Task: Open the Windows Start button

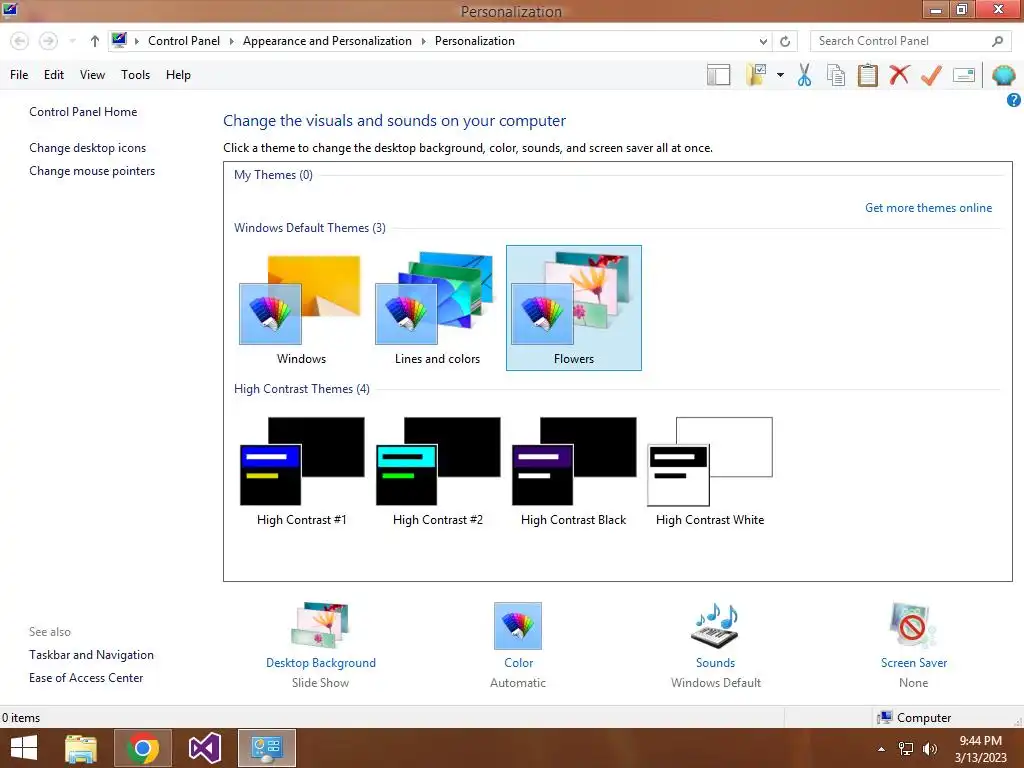Action: click(x=24, y=748)
